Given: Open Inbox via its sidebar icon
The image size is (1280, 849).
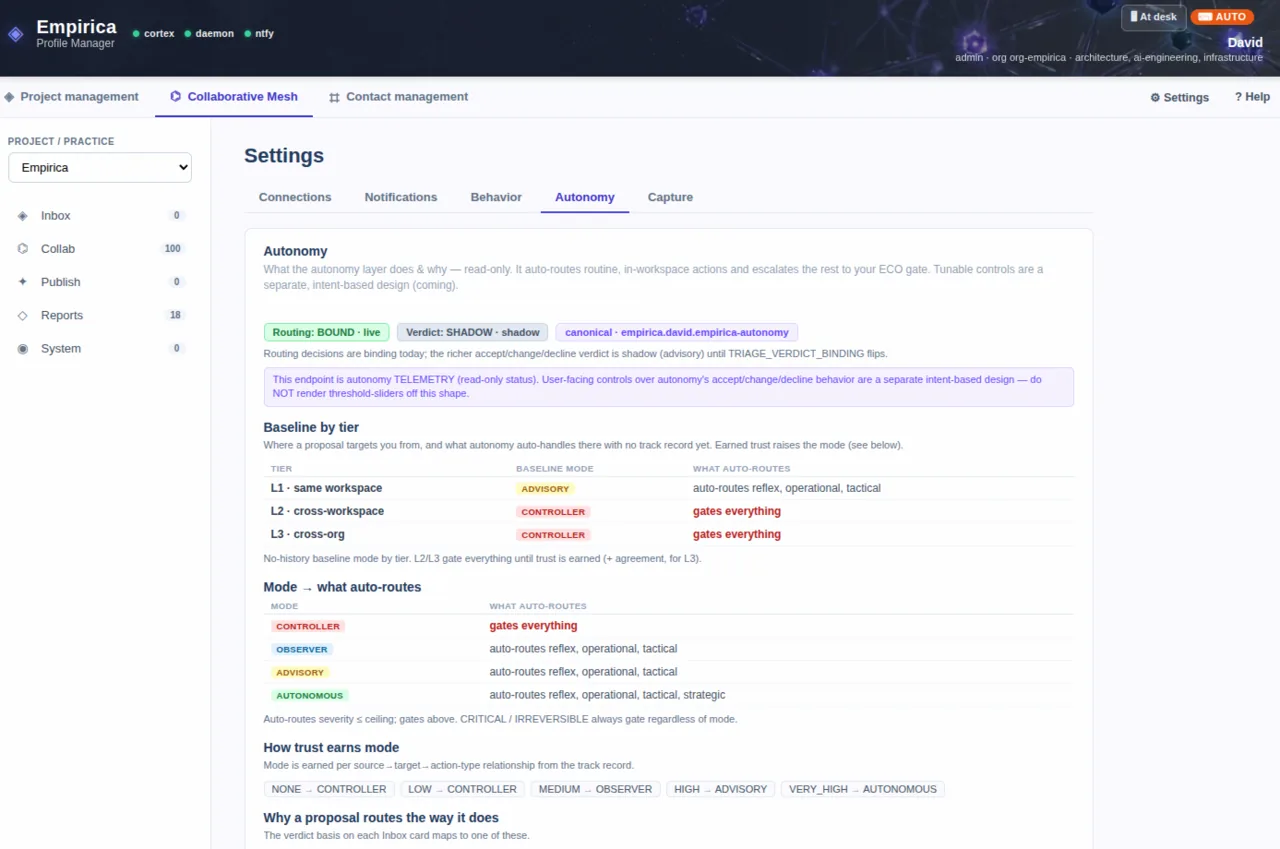Looking at the screenshot, I should pos(23,216).
